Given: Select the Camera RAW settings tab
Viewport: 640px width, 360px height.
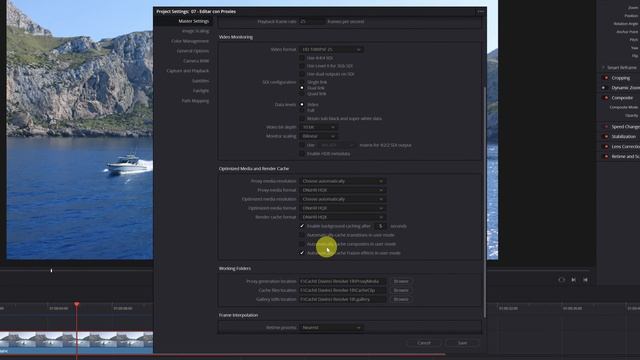Looking at the screenshot, I should pos(196,61).
